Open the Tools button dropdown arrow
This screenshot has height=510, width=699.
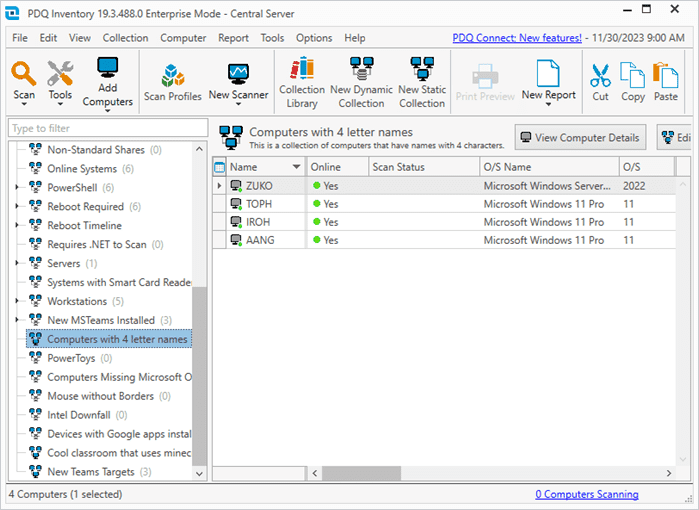point(60,104)
